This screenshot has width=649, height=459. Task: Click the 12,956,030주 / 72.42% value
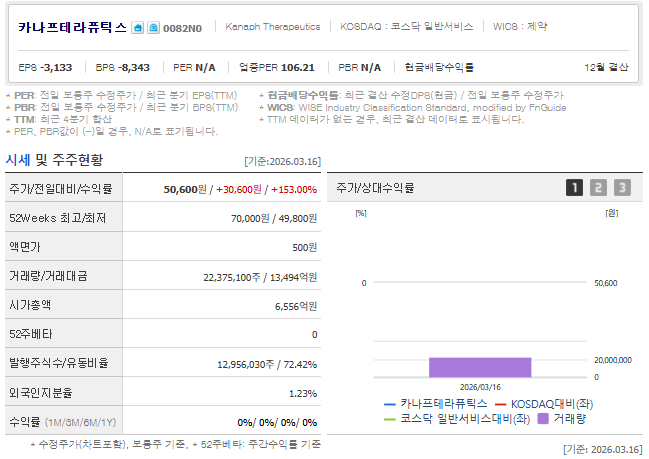tap(267, 364)
